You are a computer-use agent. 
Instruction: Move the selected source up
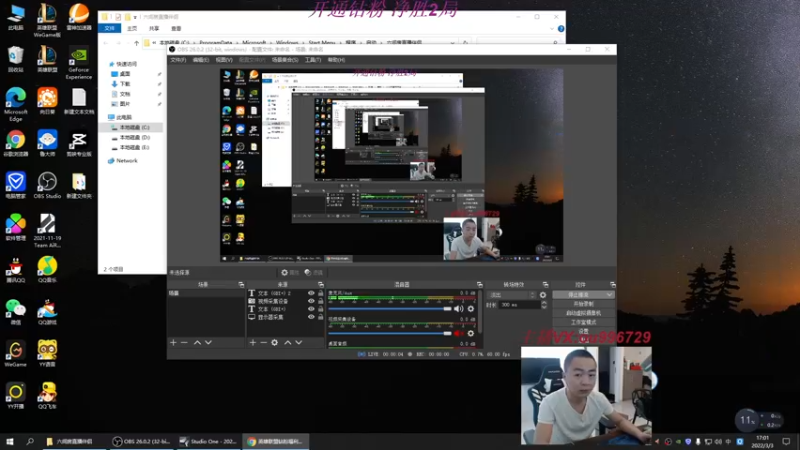(288, 342)
